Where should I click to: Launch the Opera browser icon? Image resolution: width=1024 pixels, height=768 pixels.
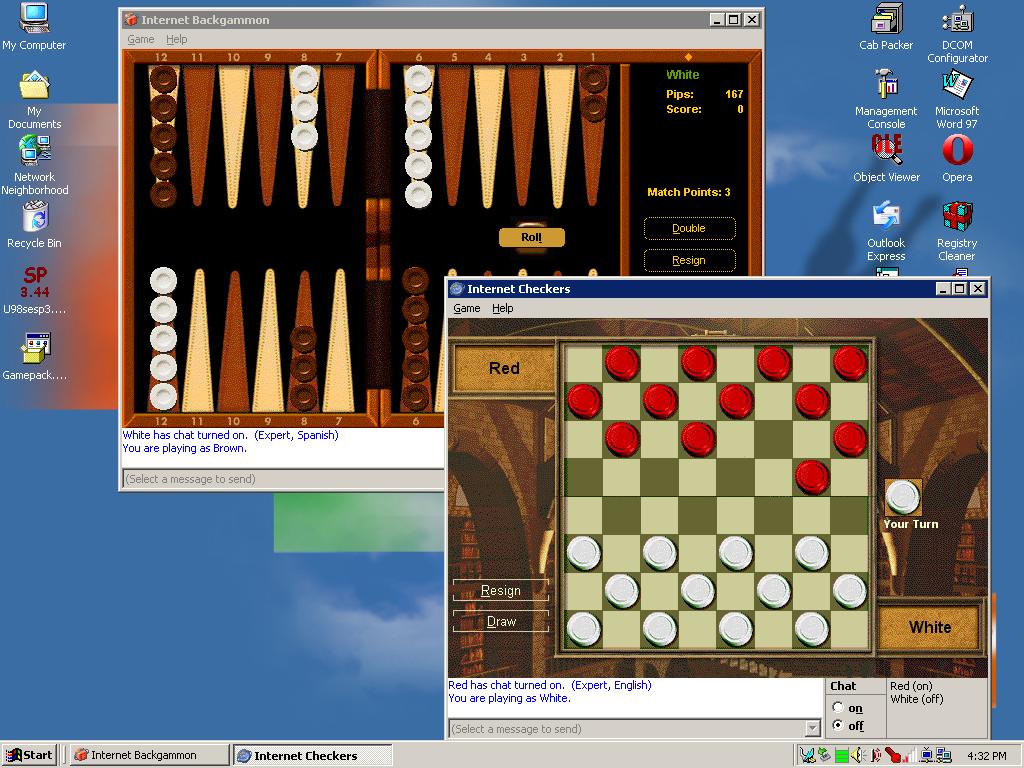coord(957,151)
